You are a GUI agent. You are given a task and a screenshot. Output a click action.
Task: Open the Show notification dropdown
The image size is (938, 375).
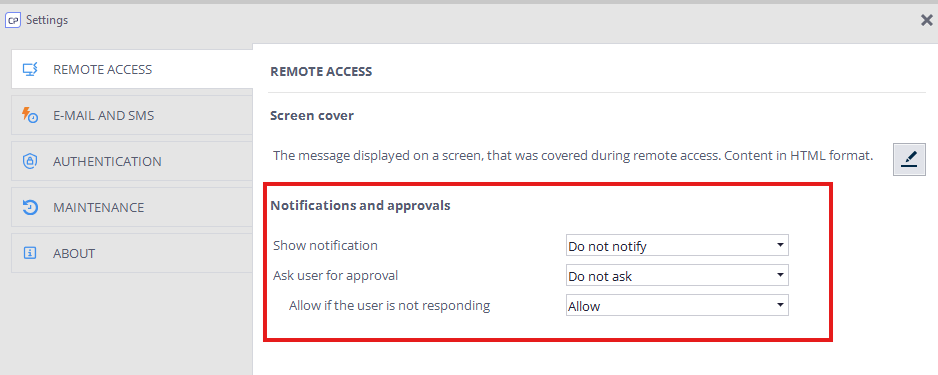click(677, 245)
